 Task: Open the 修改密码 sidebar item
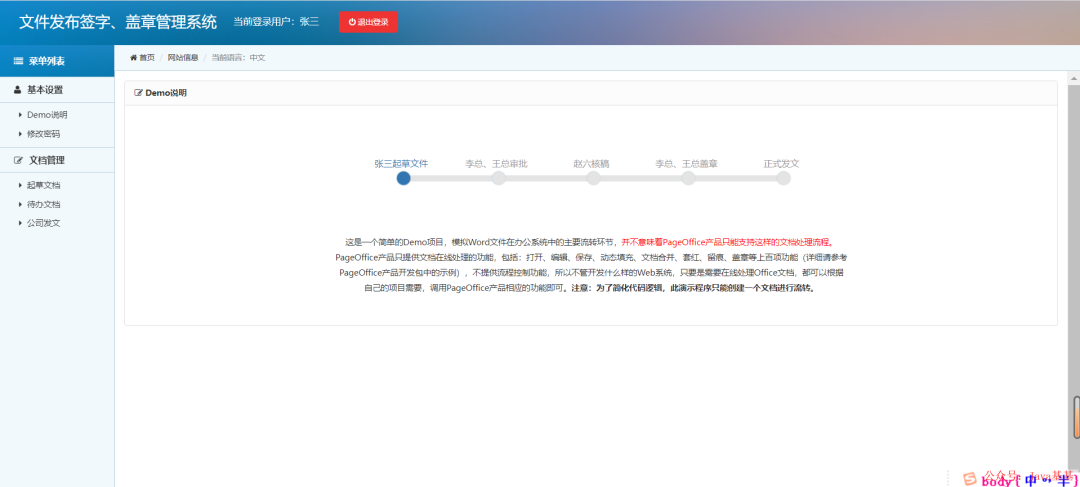[x=43, y=134]
